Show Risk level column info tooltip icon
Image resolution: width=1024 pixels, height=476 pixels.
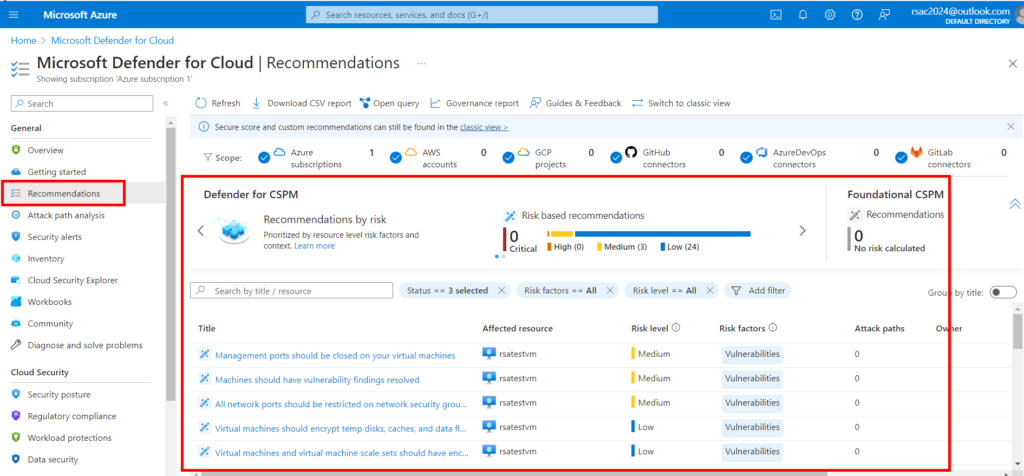(677, 328)
